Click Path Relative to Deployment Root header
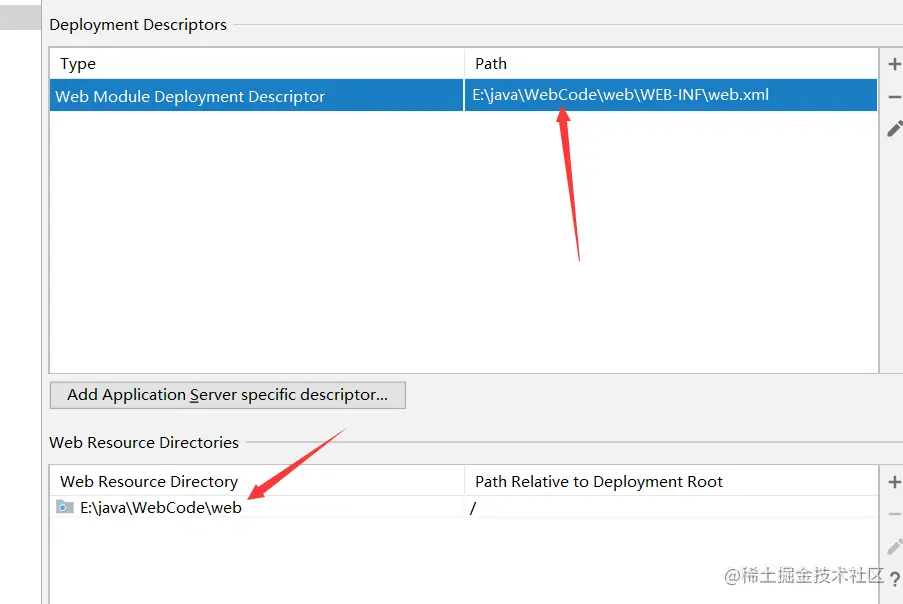 coord(671,481)
